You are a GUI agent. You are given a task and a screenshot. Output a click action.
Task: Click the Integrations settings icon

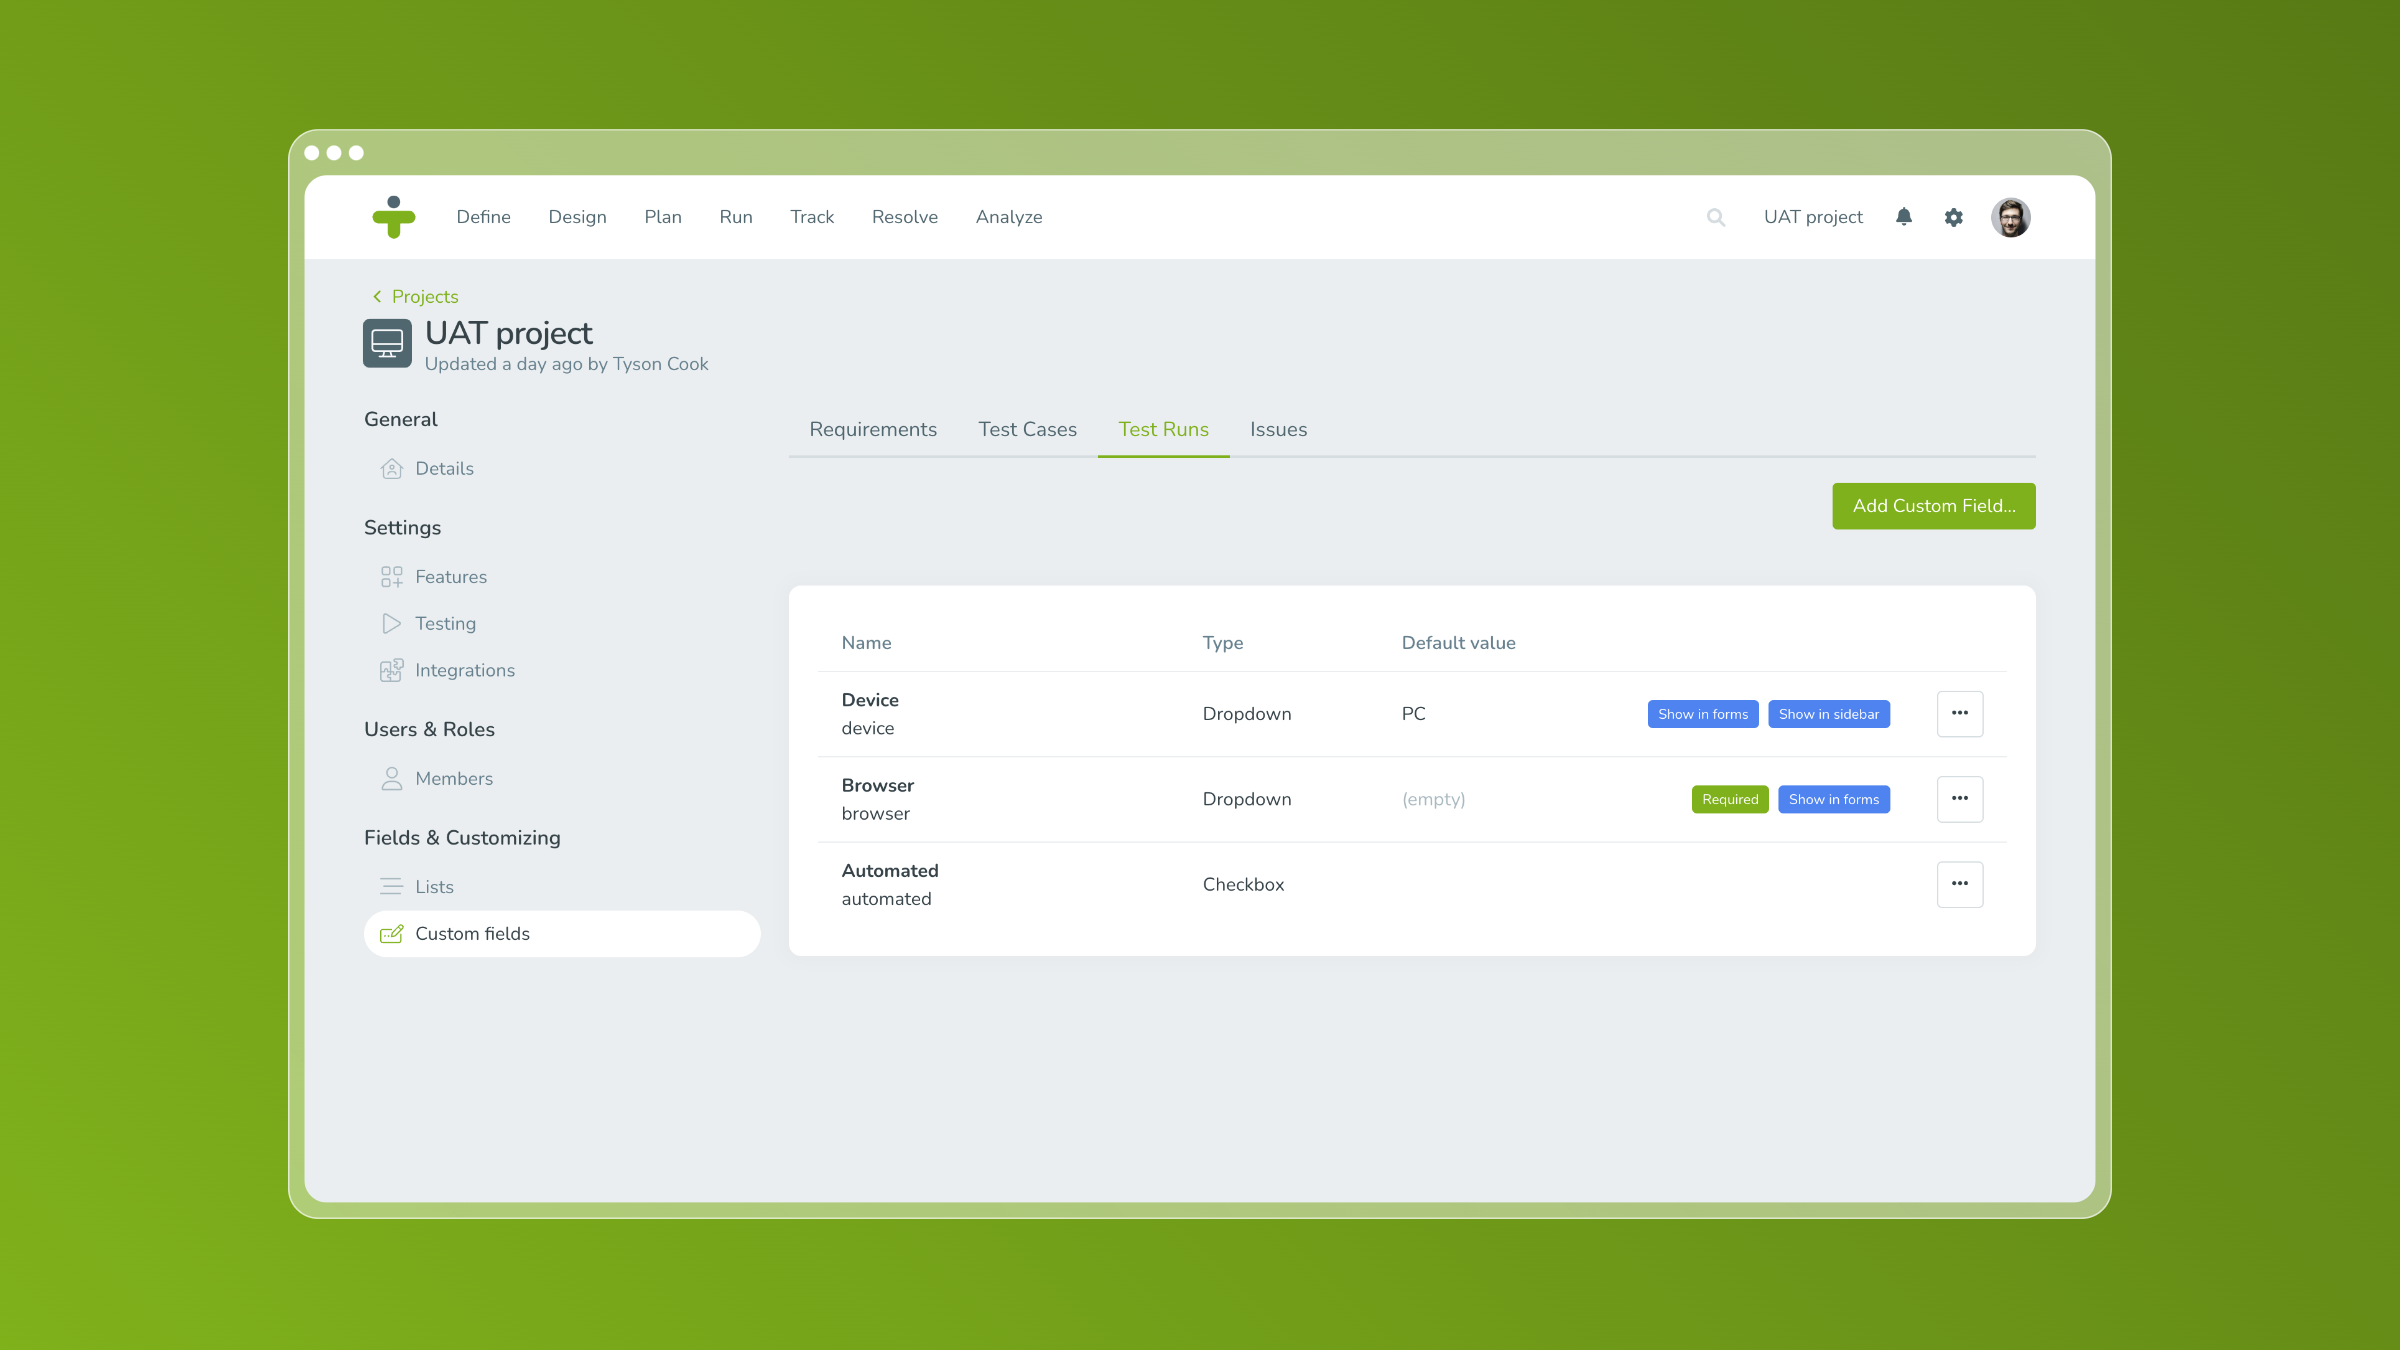coord(391,669)
